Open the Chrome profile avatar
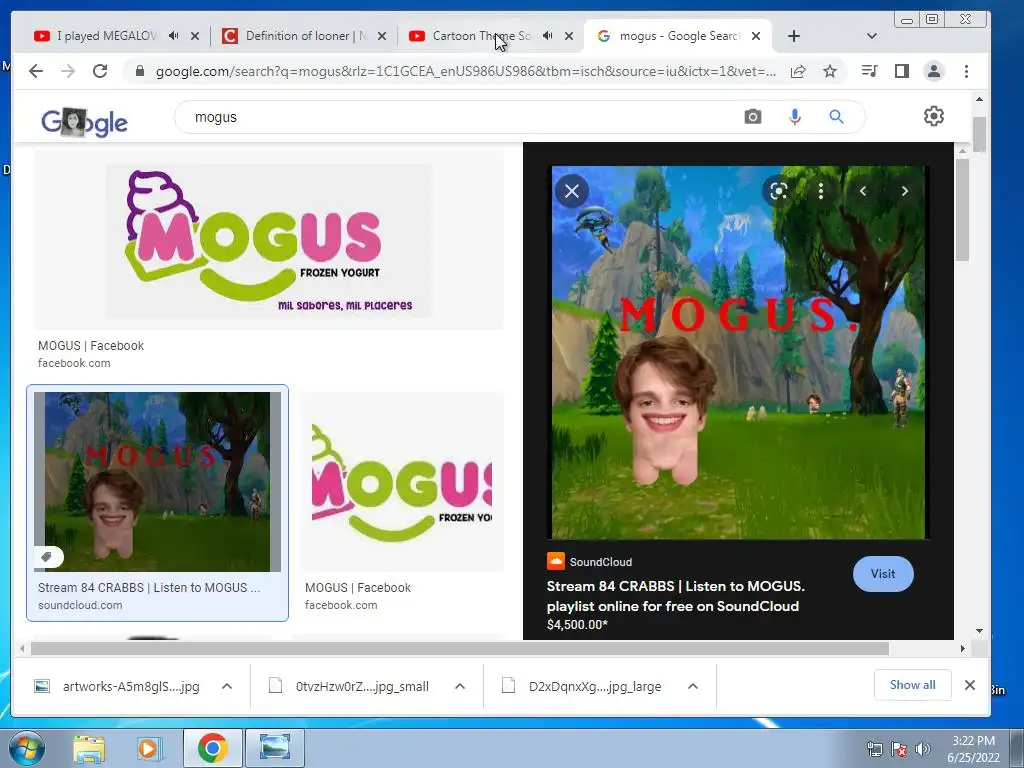Image resolution: width=1024 pixels, height=768 pixels. 934,71
